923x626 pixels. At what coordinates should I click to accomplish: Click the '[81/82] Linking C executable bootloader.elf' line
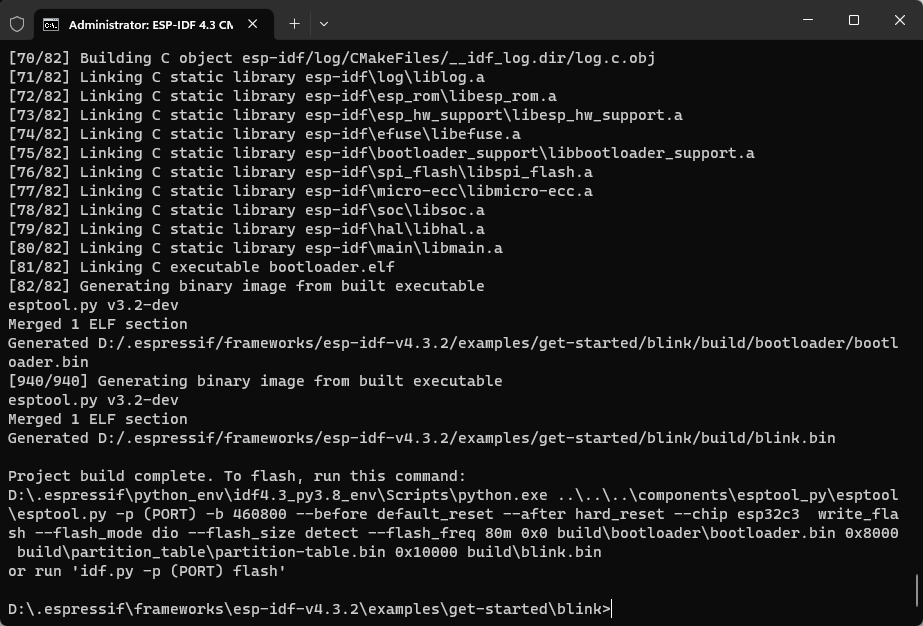pos(201,267)
